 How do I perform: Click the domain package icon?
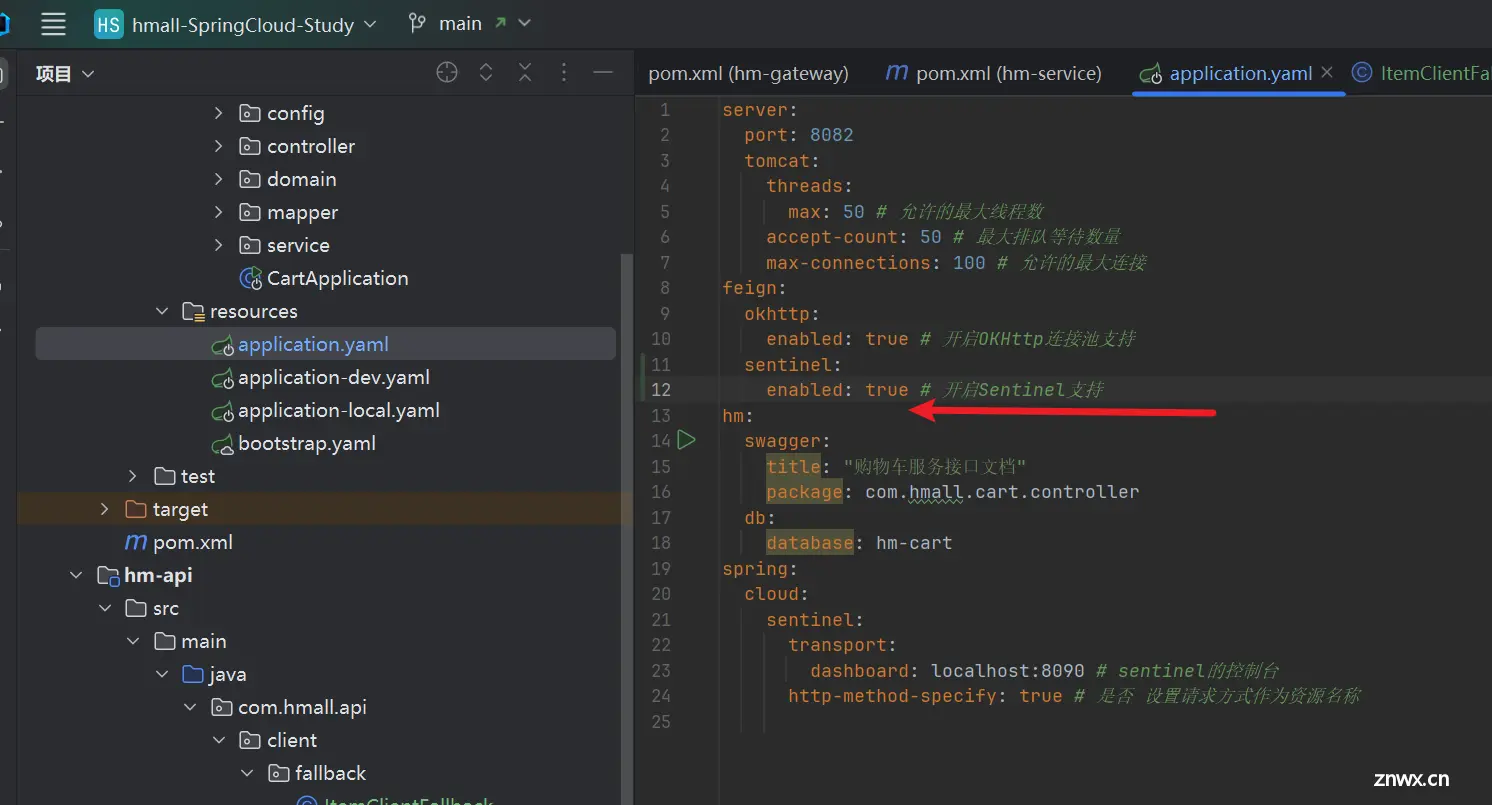click(x=250, y=179)
